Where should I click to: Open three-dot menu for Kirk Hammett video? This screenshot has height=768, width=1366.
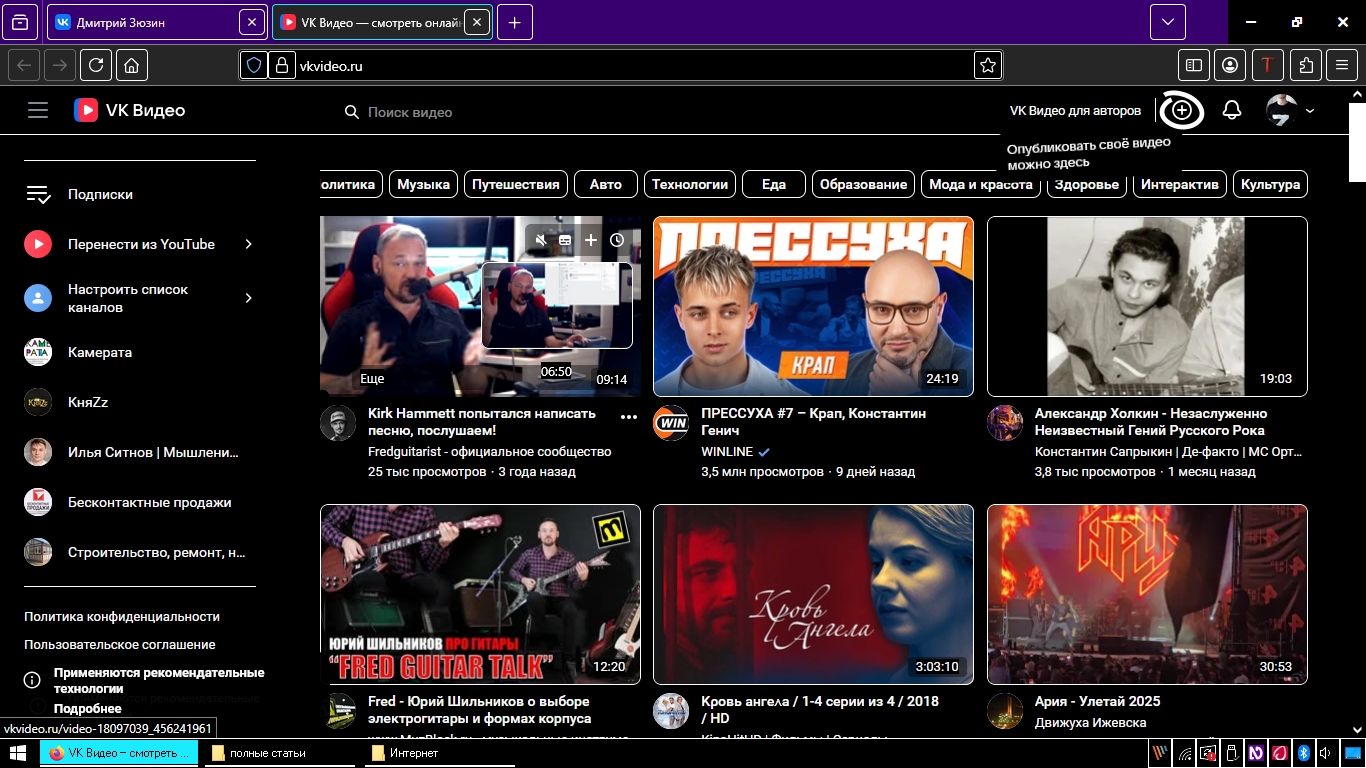(x=629, y=417)
